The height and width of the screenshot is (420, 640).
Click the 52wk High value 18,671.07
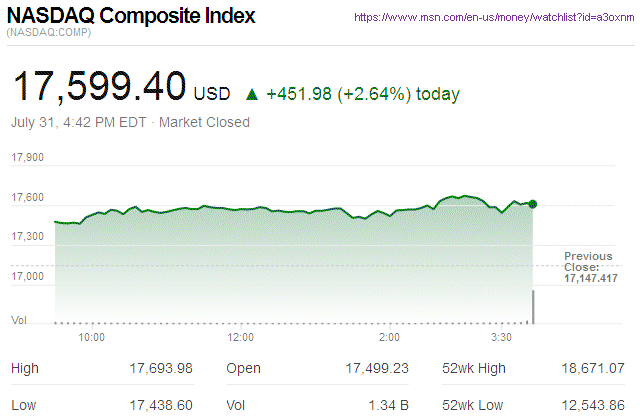(x=590, y=369)
